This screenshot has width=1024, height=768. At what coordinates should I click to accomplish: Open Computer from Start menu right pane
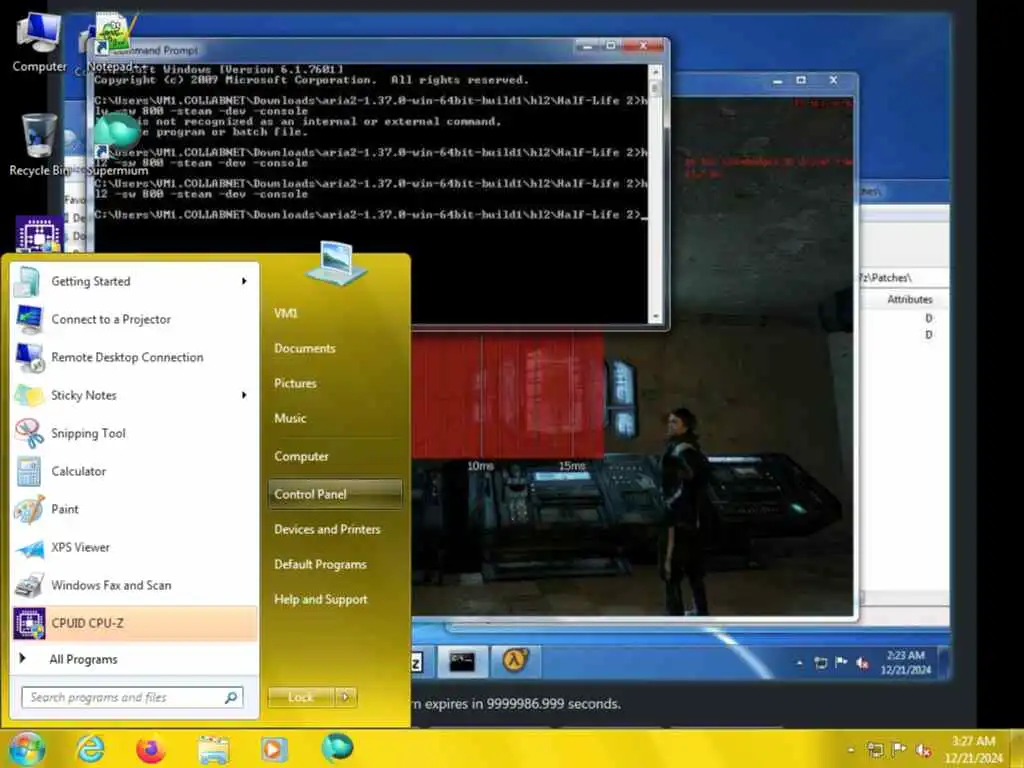click(x=301, y=456)
